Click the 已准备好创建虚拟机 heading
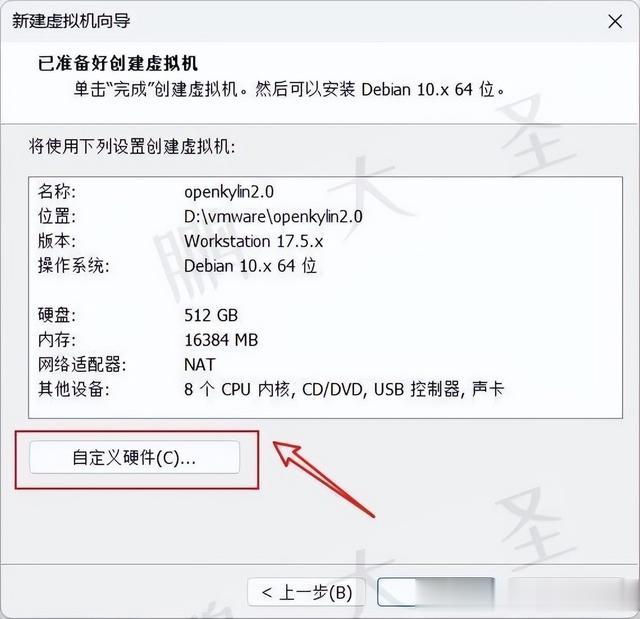The height and width of the screenshot is (619, 640). [118, 63]
